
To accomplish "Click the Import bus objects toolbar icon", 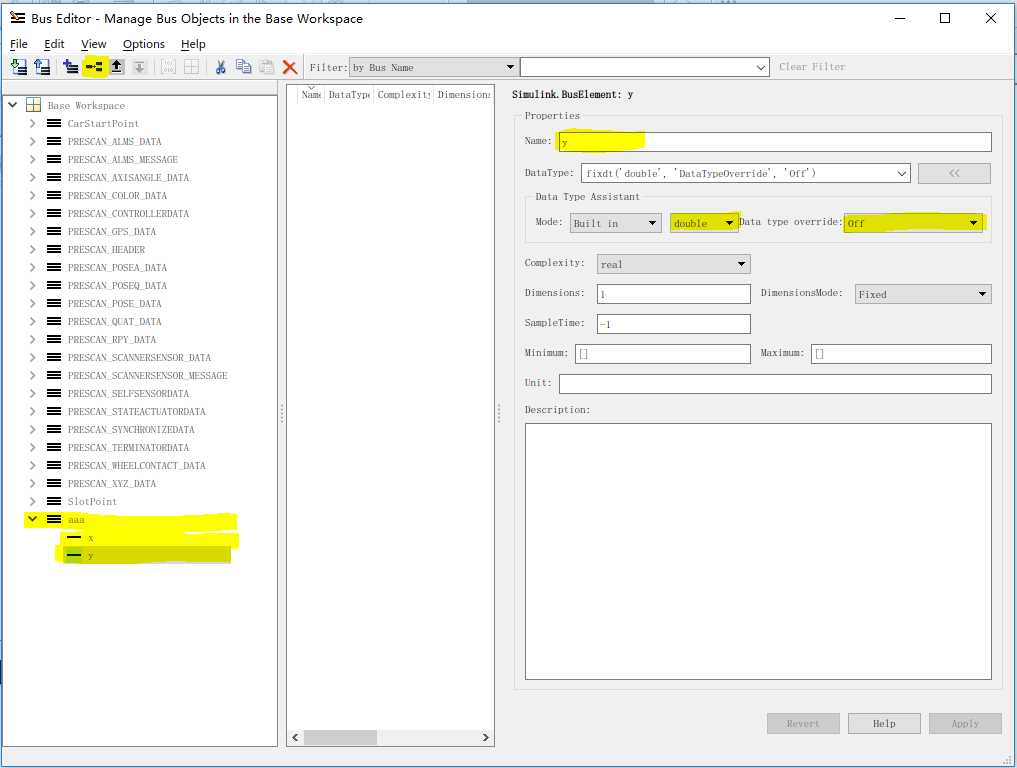I will pyautogui.click(x=19, y=67).
